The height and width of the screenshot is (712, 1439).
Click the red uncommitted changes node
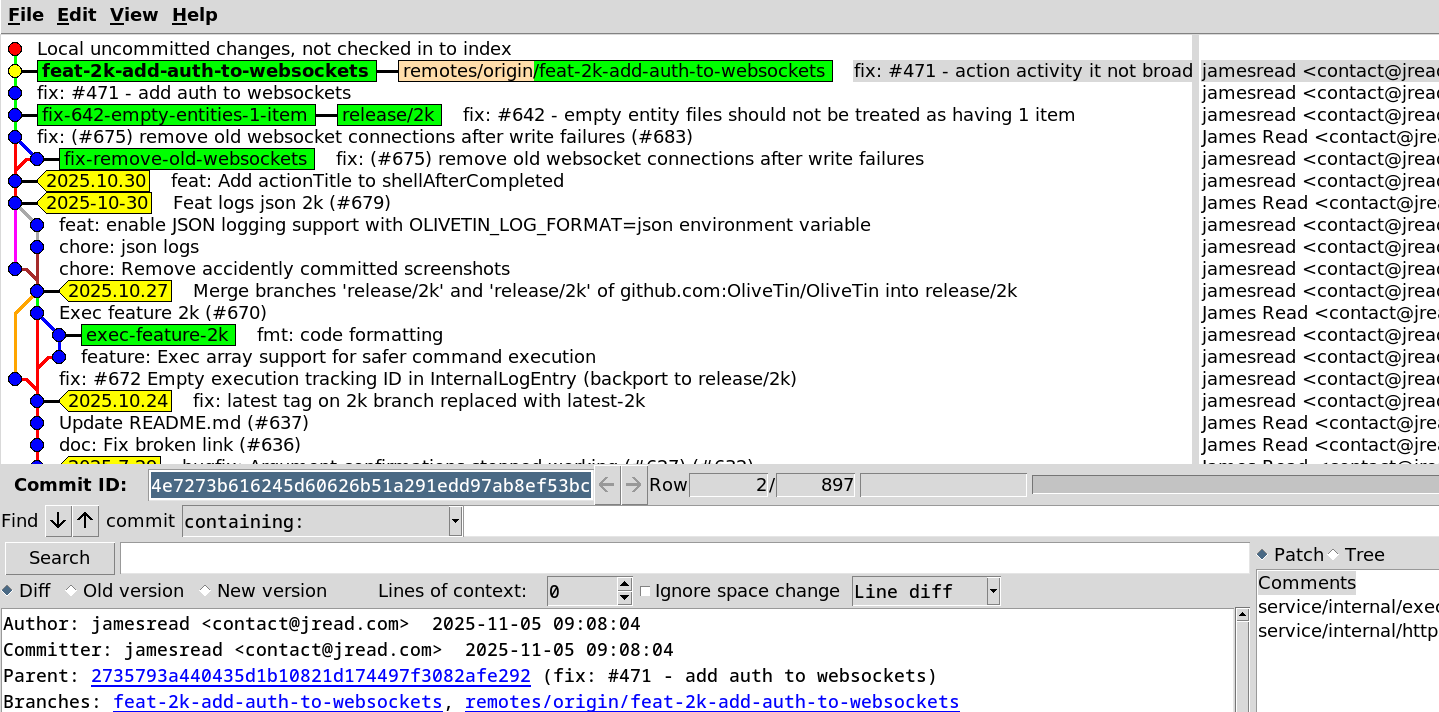pyautogui.click(x=15, y=49)
